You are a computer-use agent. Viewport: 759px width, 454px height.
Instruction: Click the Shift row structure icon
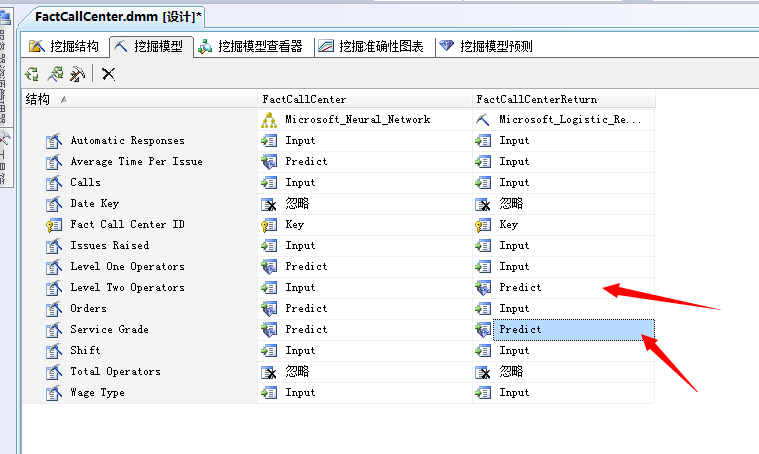[54, 351]
